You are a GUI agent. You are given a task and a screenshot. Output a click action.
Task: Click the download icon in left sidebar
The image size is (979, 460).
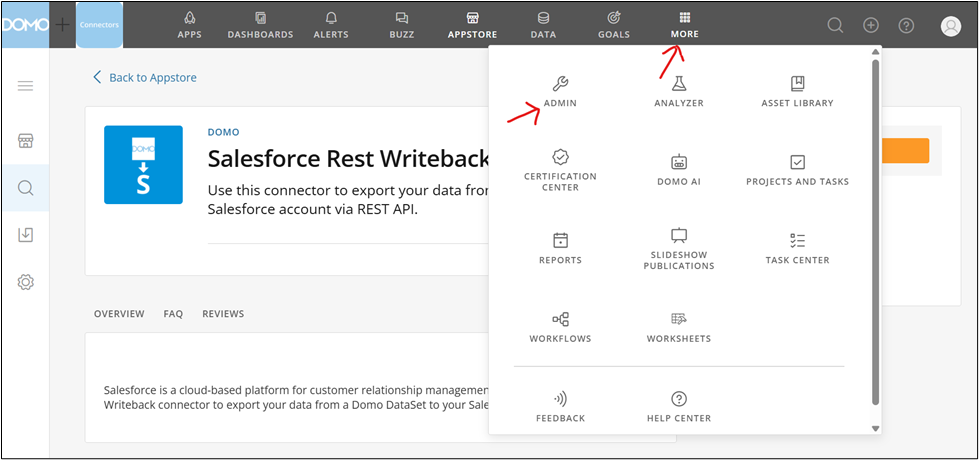click(25, 235)
